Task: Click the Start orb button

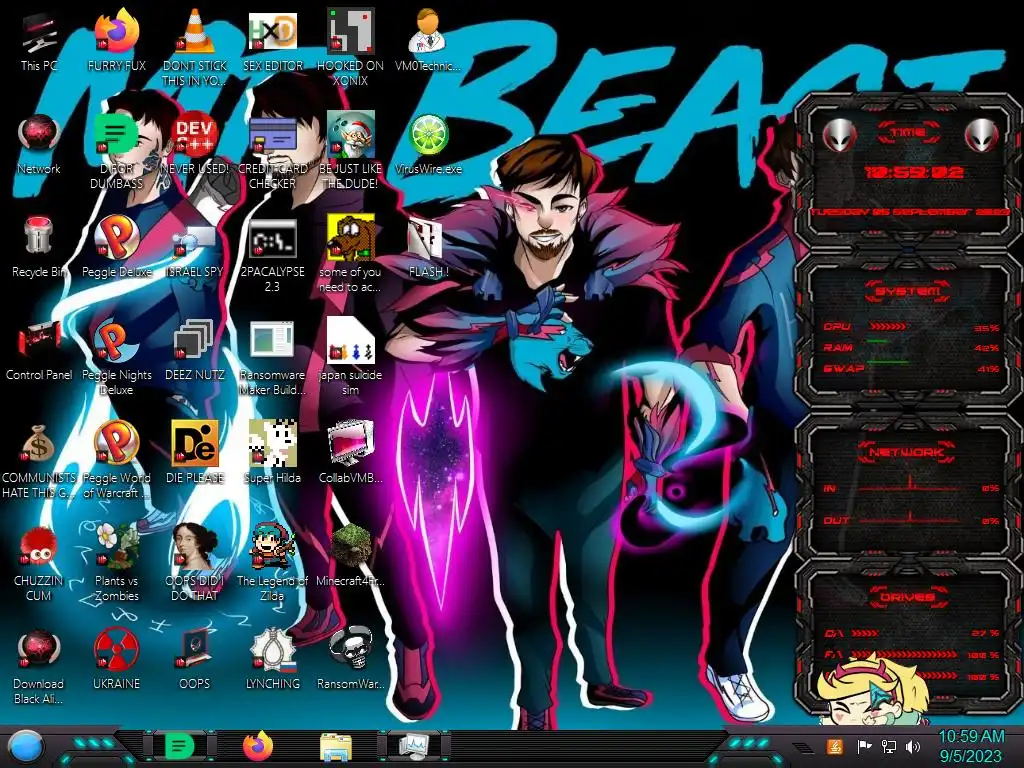Action: pyautogui.click(x=25, y=746)
